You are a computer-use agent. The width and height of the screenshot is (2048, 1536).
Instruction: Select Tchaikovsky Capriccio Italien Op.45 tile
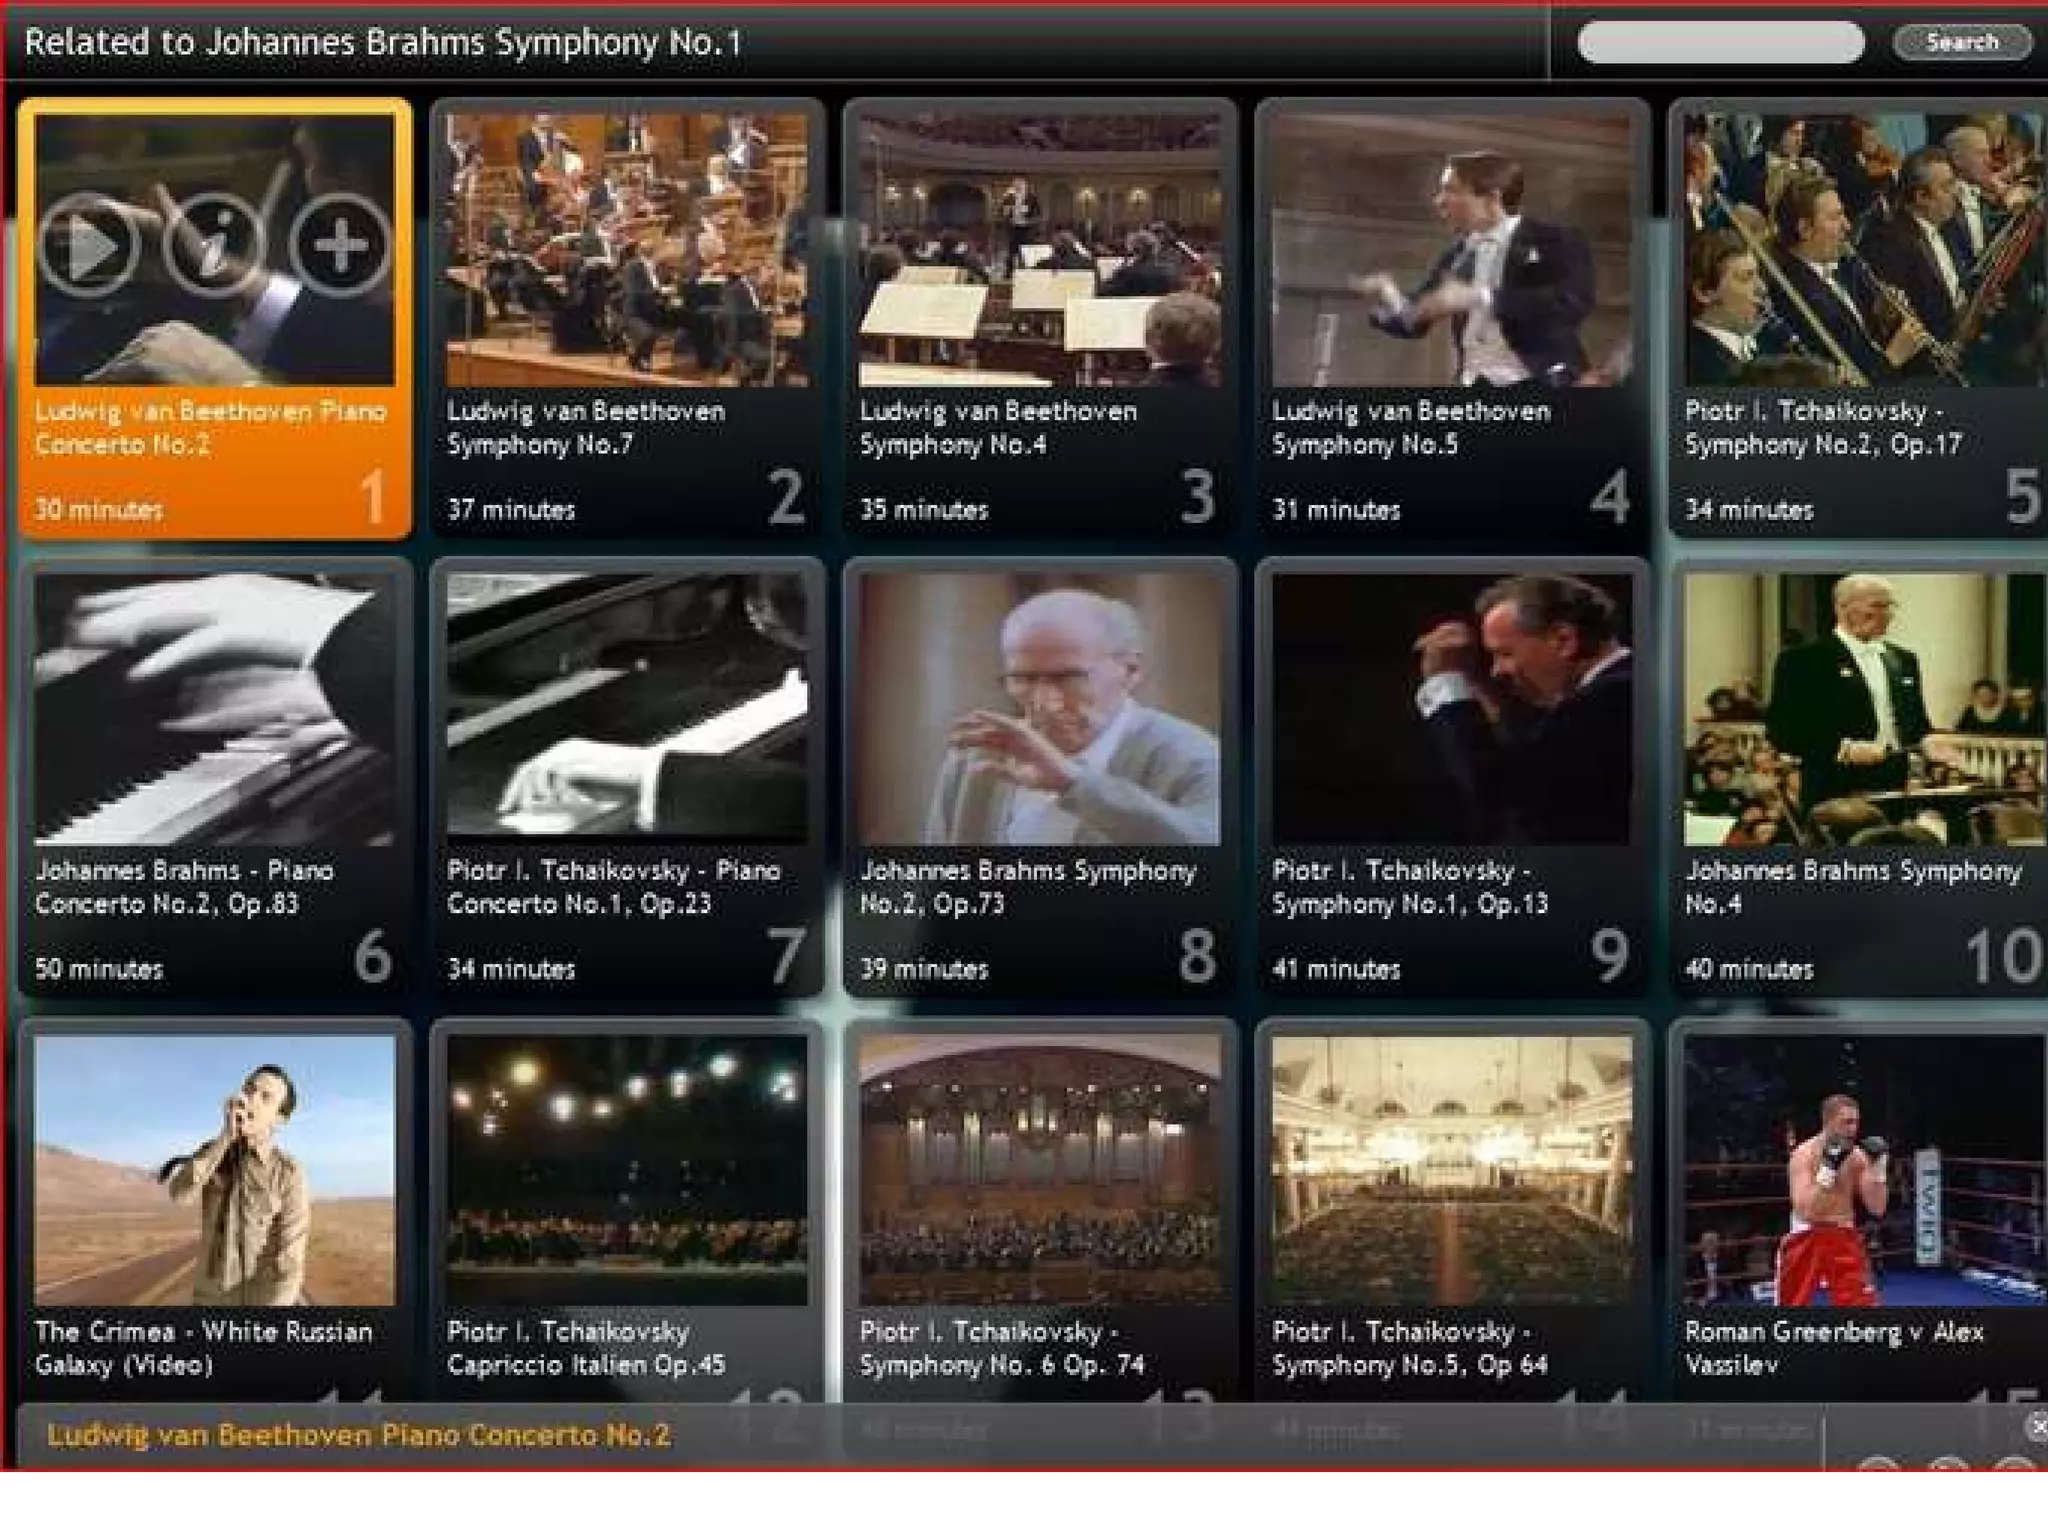click(x=627, y=1170)
